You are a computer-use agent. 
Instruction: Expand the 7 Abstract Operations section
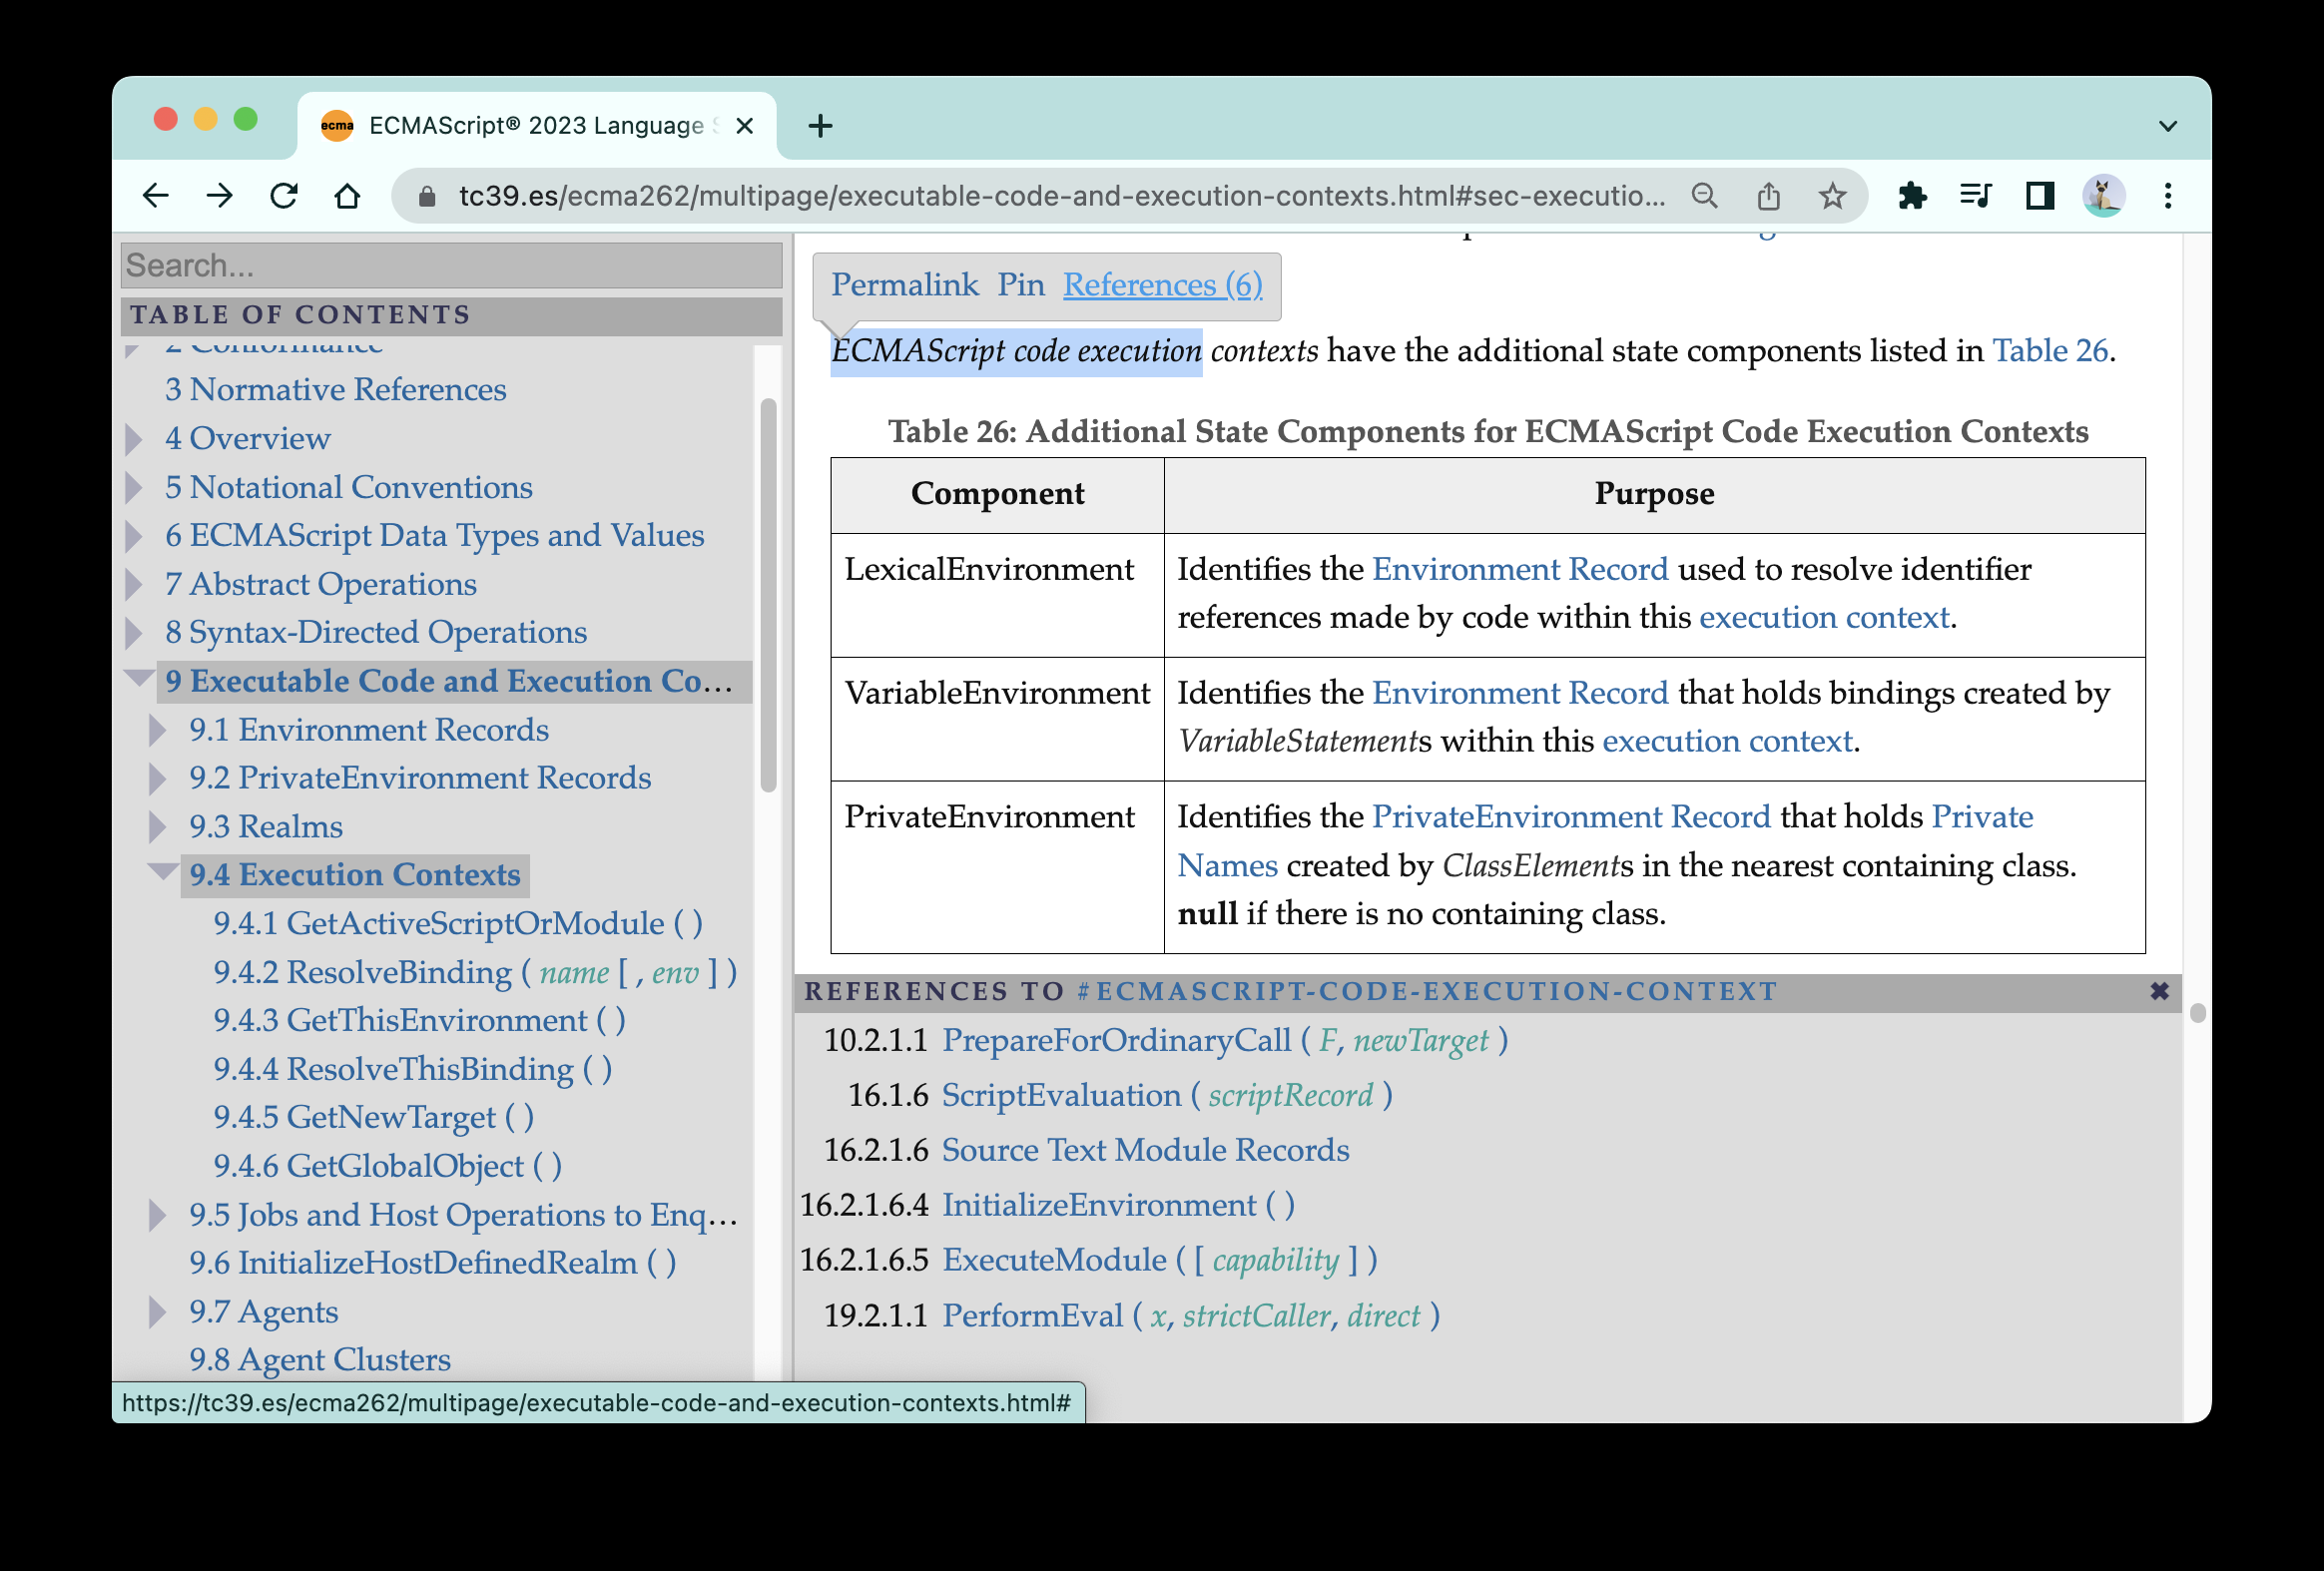pyautogui.click(x=134, y=584)
